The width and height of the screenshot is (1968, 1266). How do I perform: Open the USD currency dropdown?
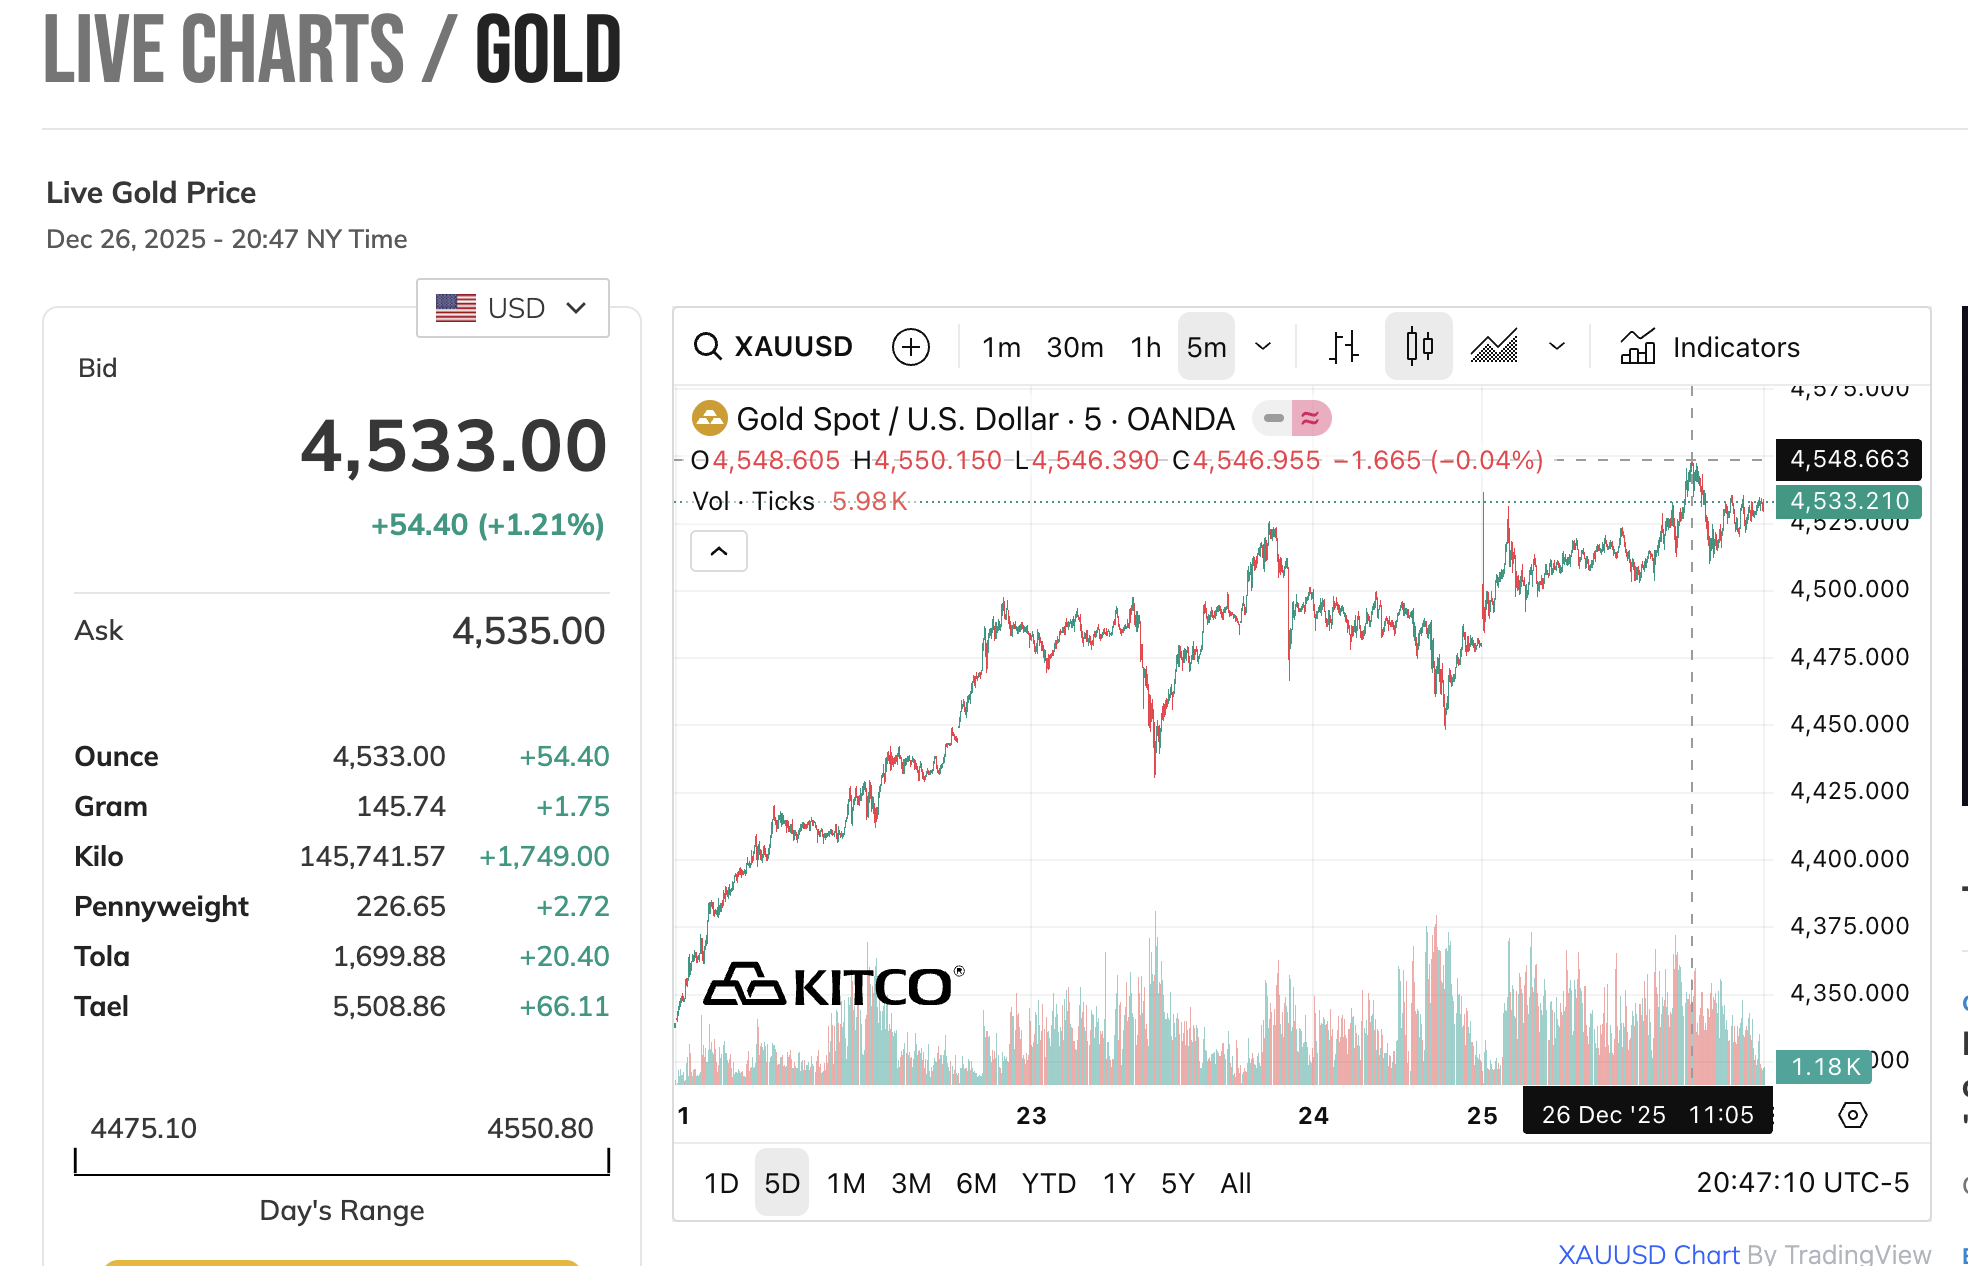tap(513, 308)
